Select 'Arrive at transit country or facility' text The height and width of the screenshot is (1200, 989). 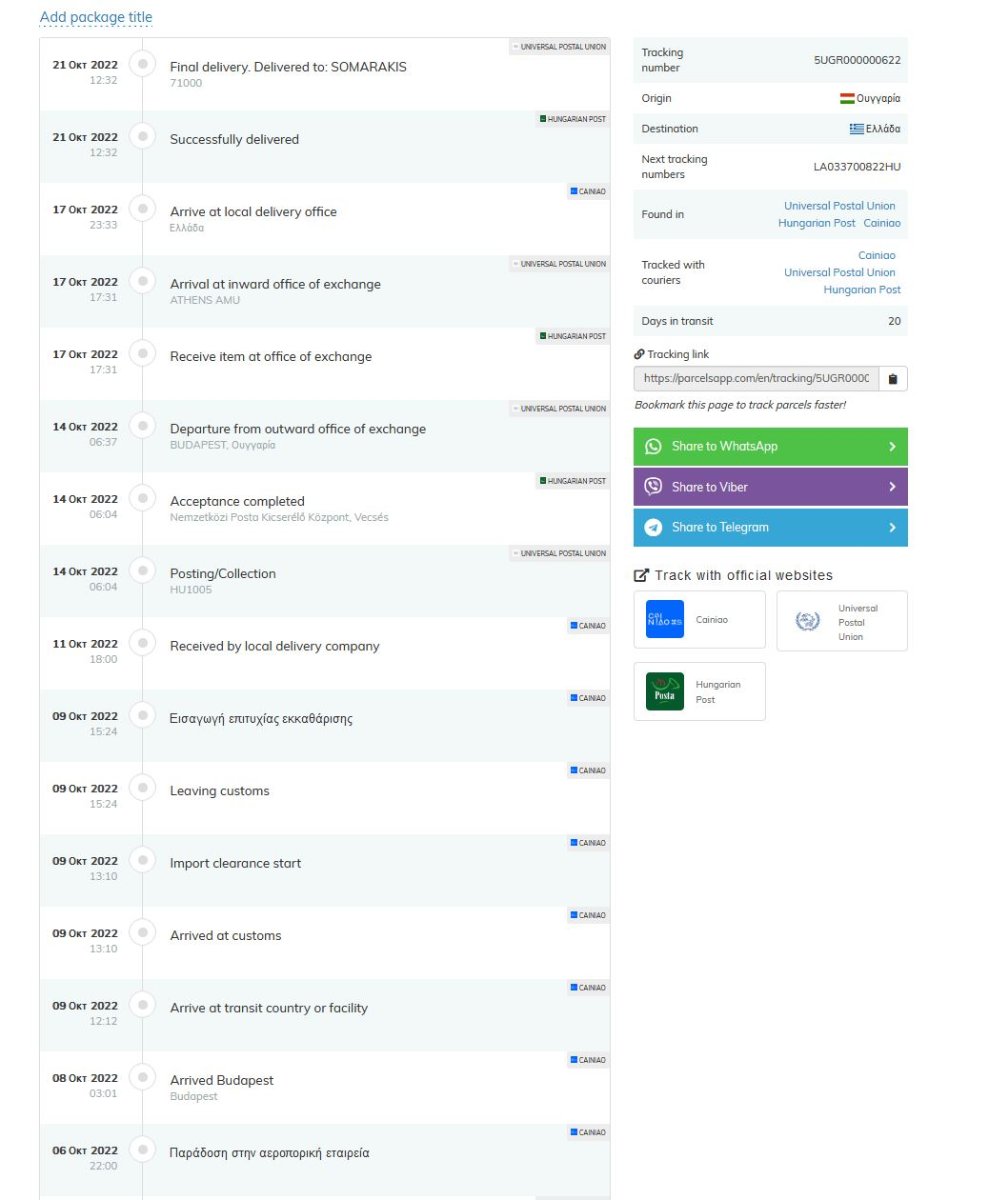click(269, 1008)
